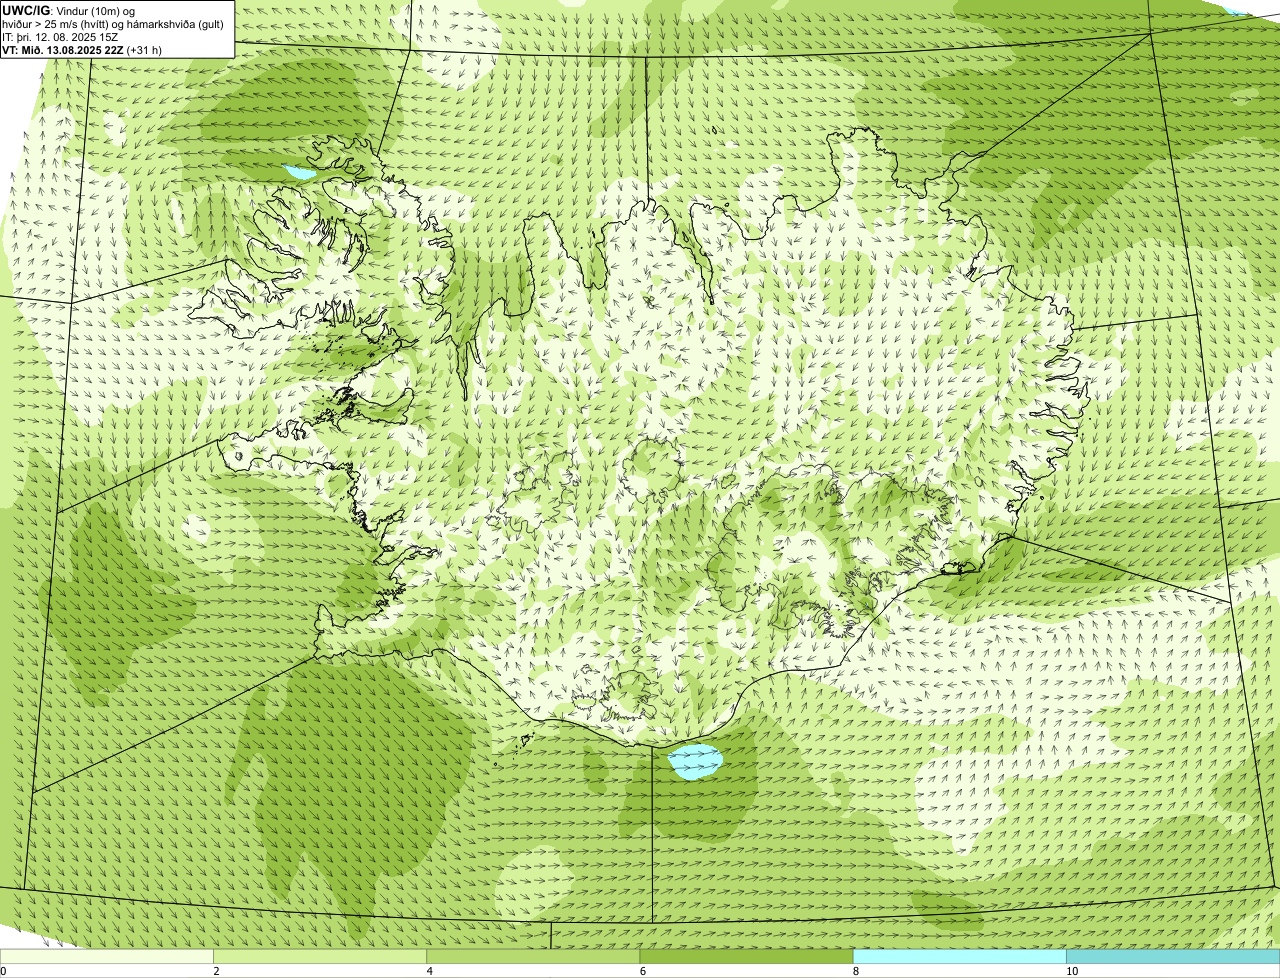Click the small cyan patch in the Westfjords
The image size is (1280, 978).
(299, 172)
